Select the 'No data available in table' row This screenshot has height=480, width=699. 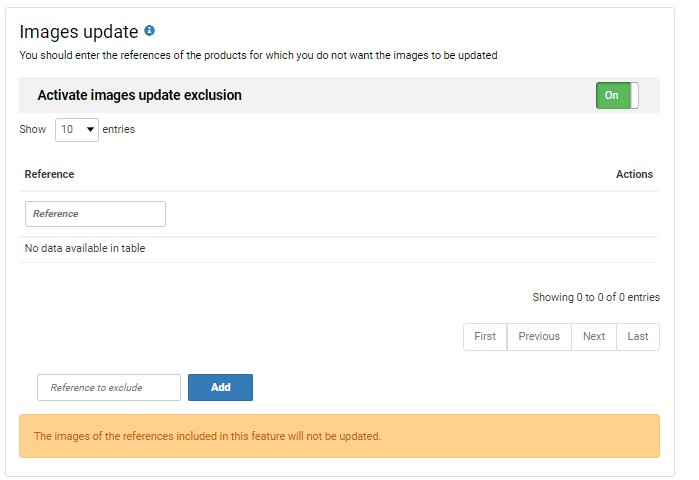click(x=85, y=248)
